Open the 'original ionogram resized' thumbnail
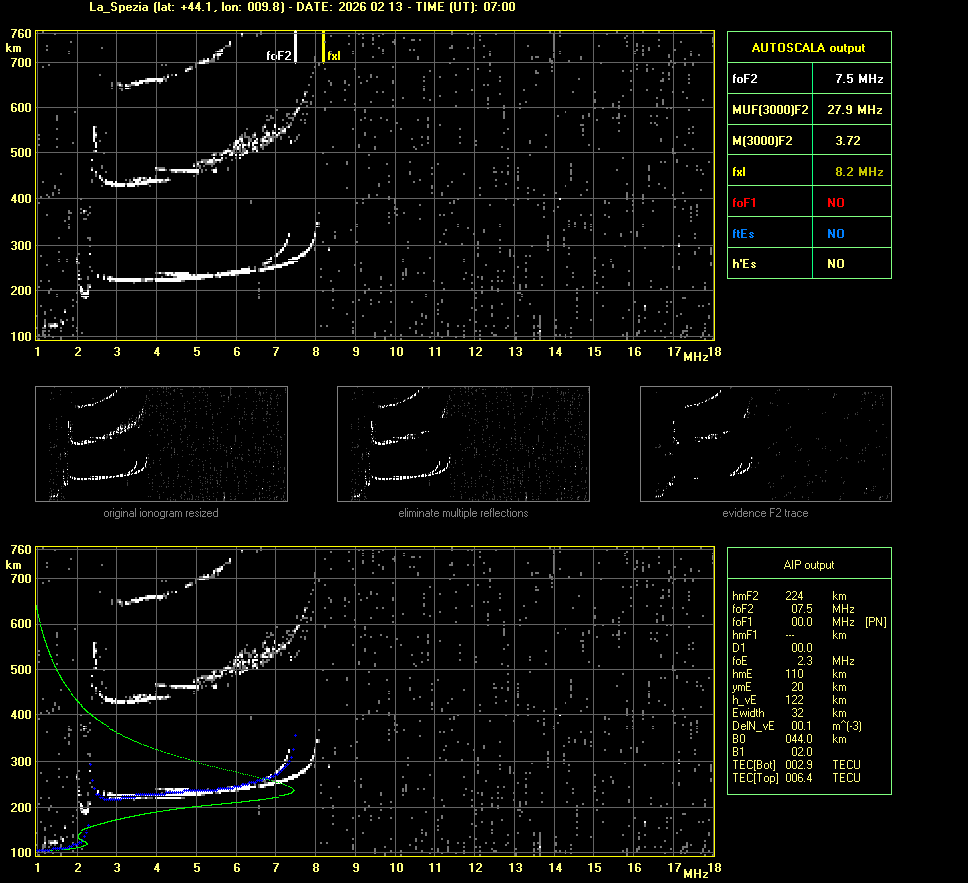The width and height of the screenshot is (968, 883). pyautogui.click(x=161, y=444)
